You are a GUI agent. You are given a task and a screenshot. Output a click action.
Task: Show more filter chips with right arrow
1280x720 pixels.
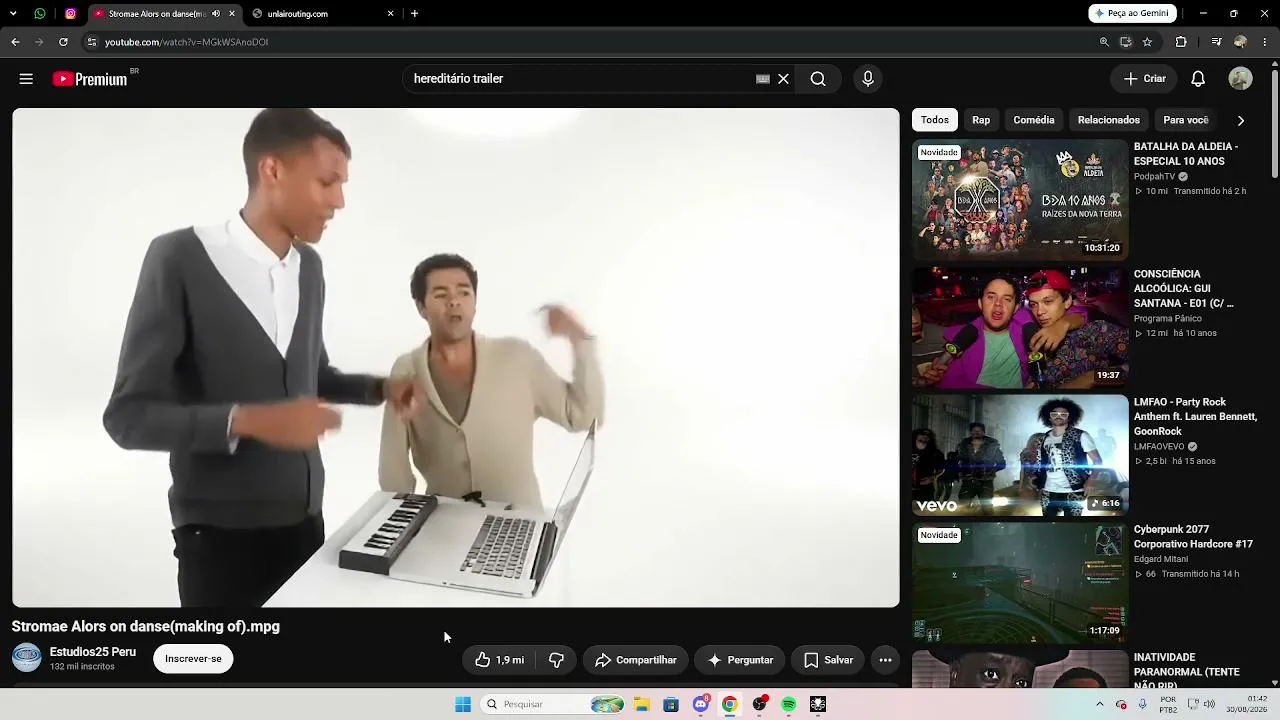[x=1241, y=120]
